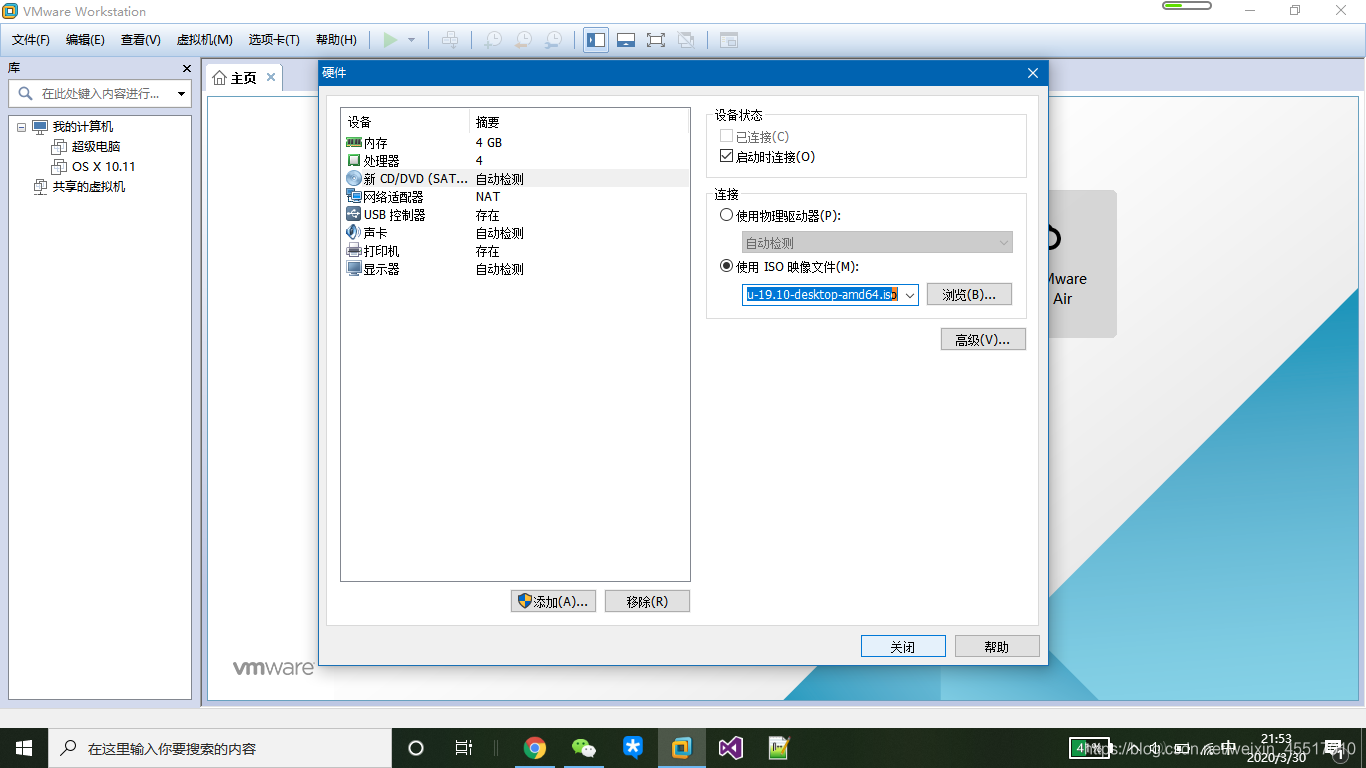Image resolution: width=1366 pixels, height=768 pixels.
Task: Close the library panel with X icon
Action: tap(186, 68)
